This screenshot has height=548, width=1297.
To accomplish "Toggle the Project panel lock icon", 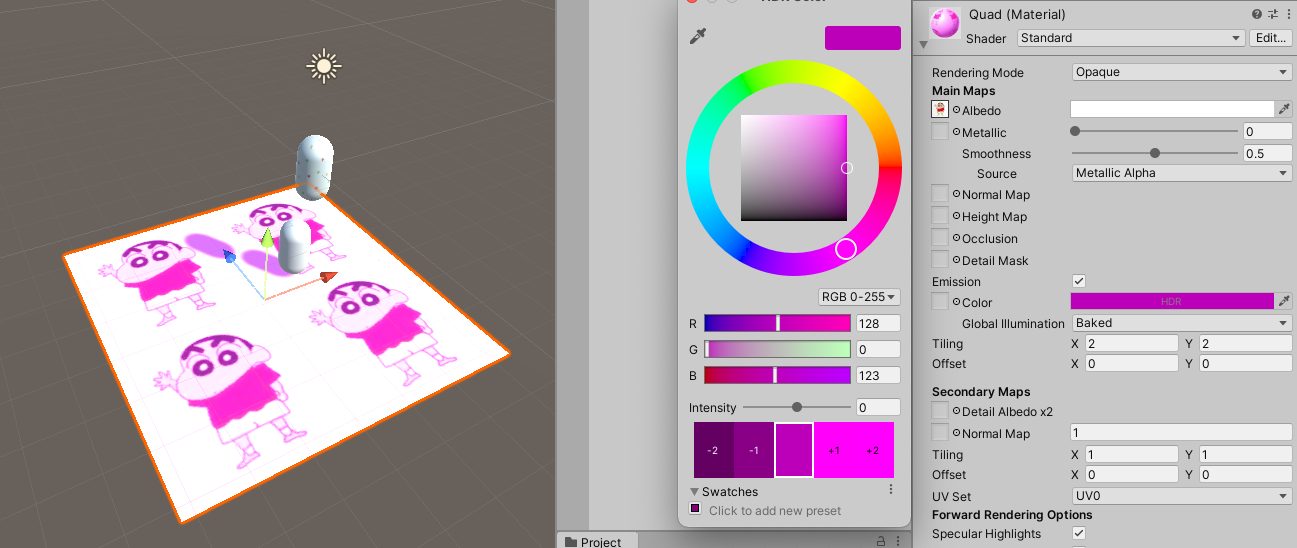I will click(881, 541).
